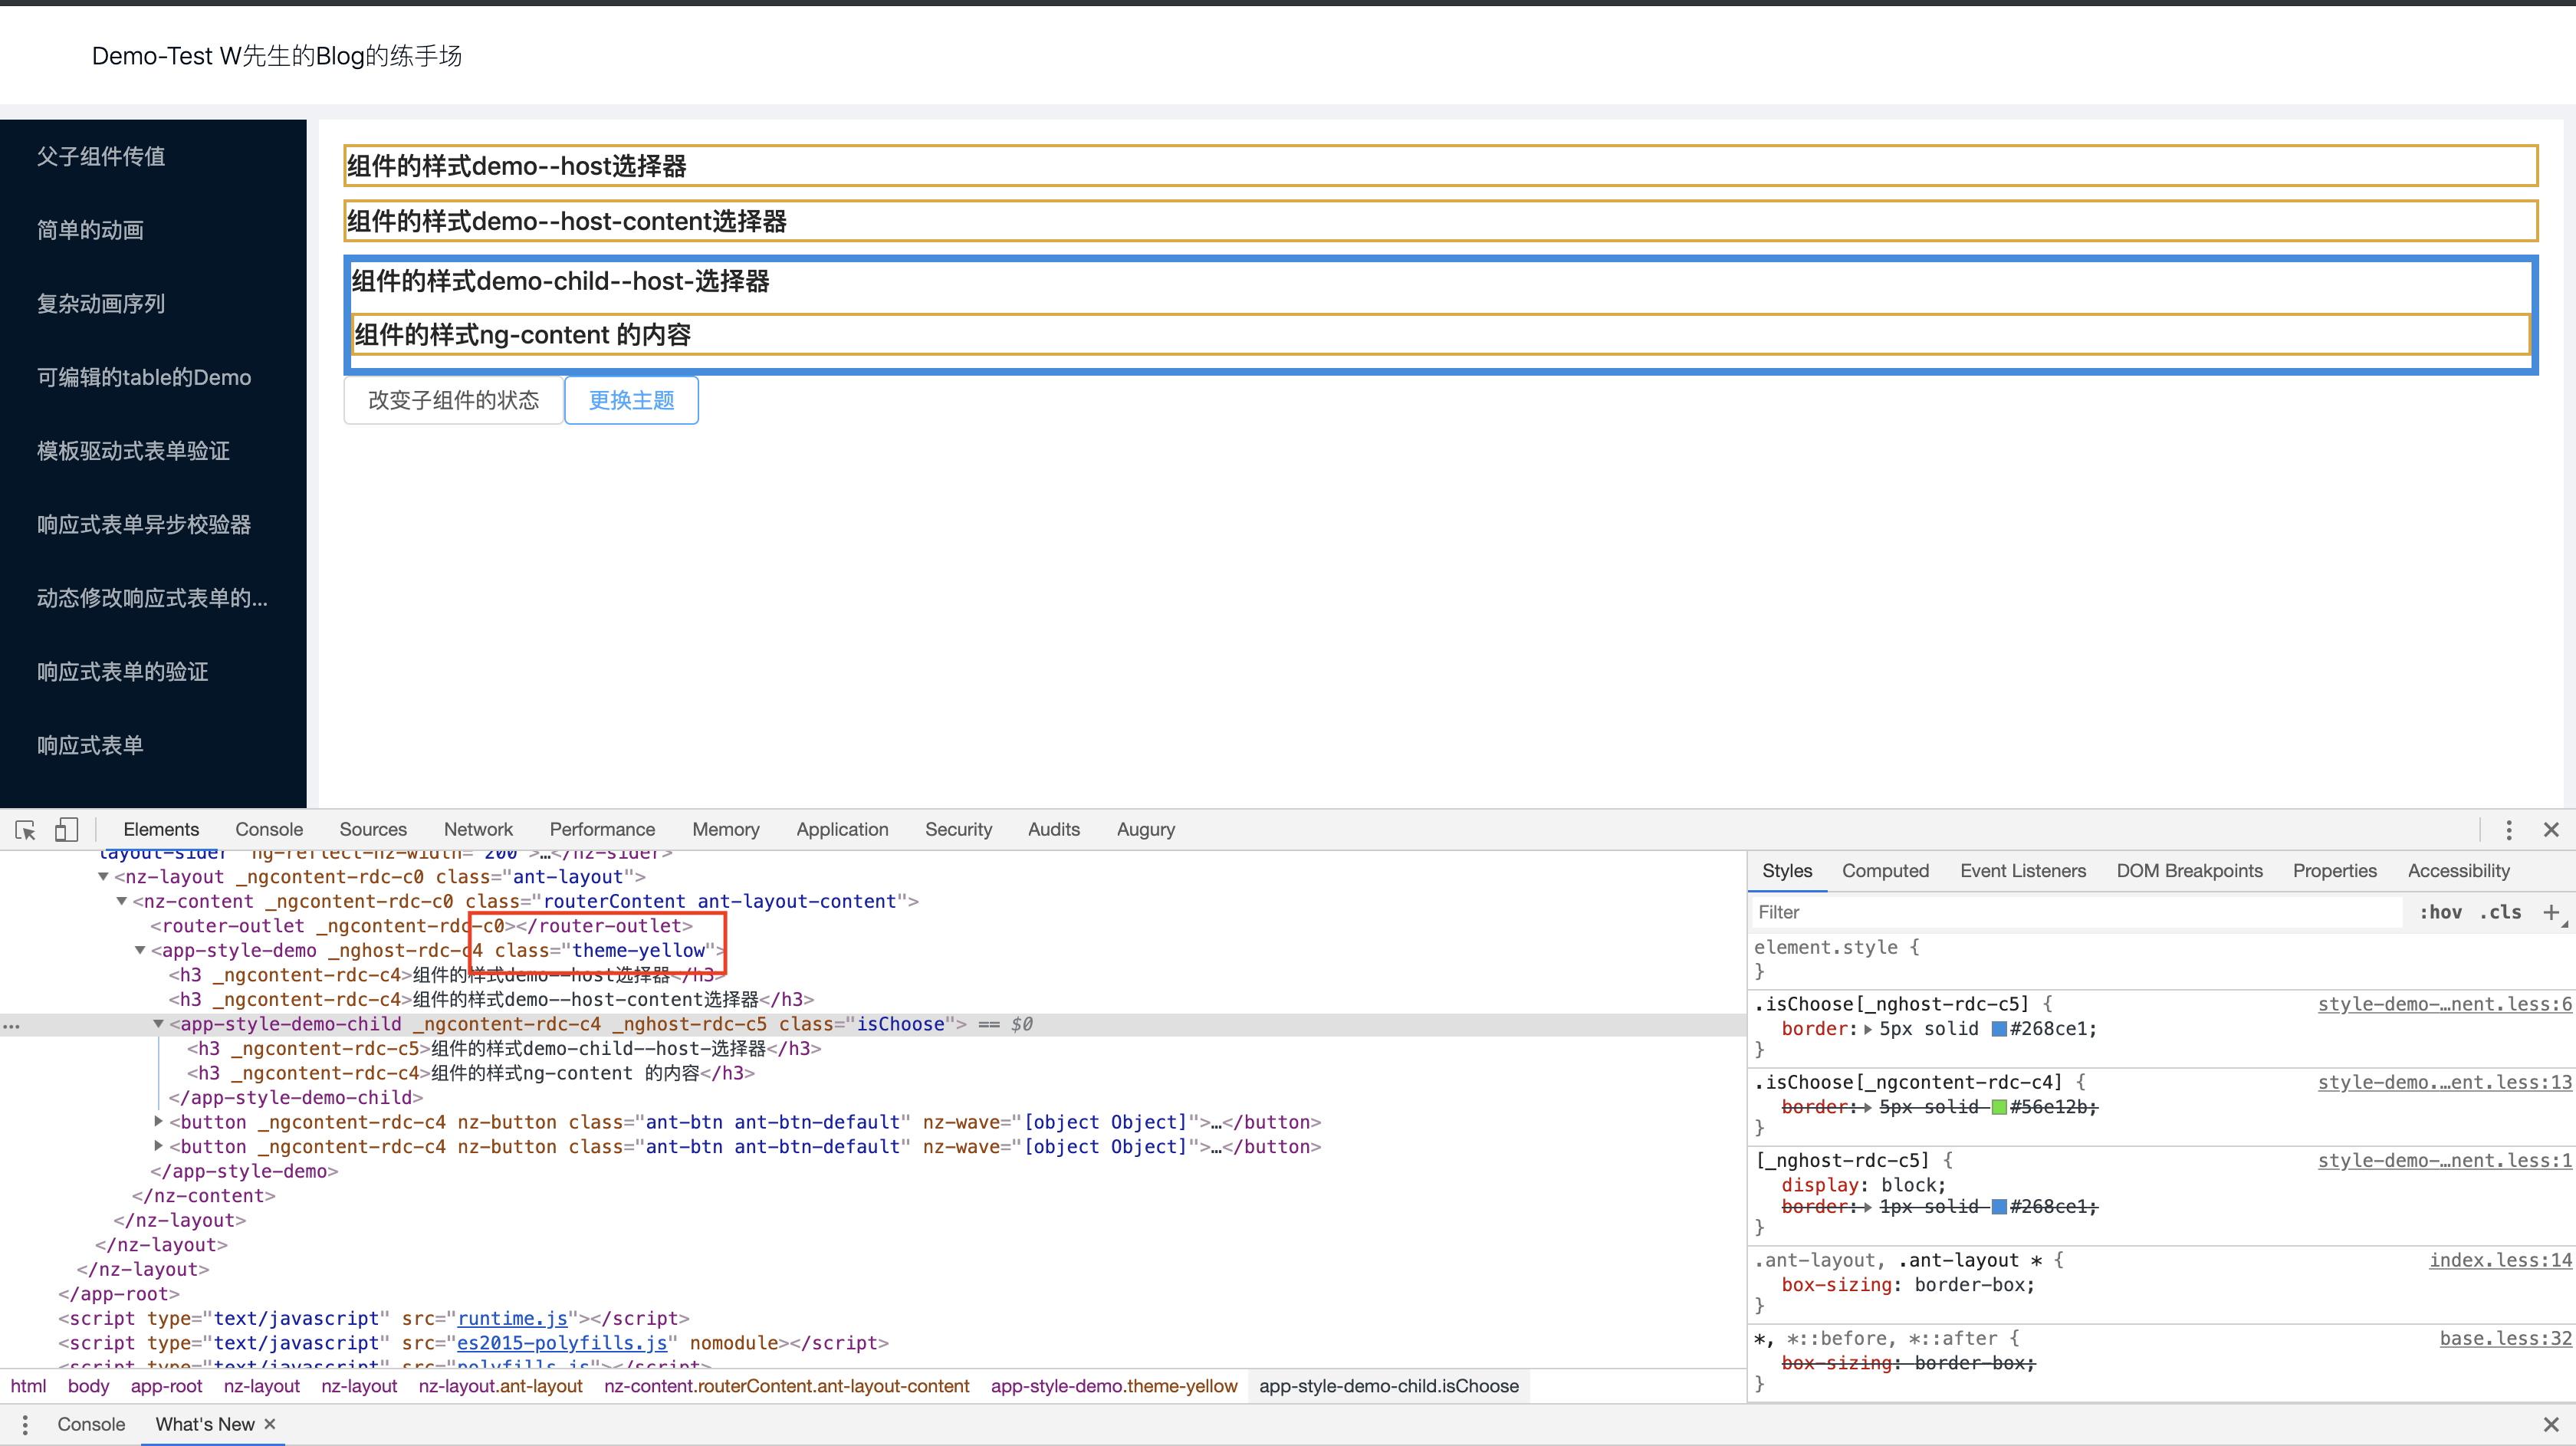This screenshot has width=2576, height=1446.
Task: Open the Computed styles tab
Action: (1885, 871)
